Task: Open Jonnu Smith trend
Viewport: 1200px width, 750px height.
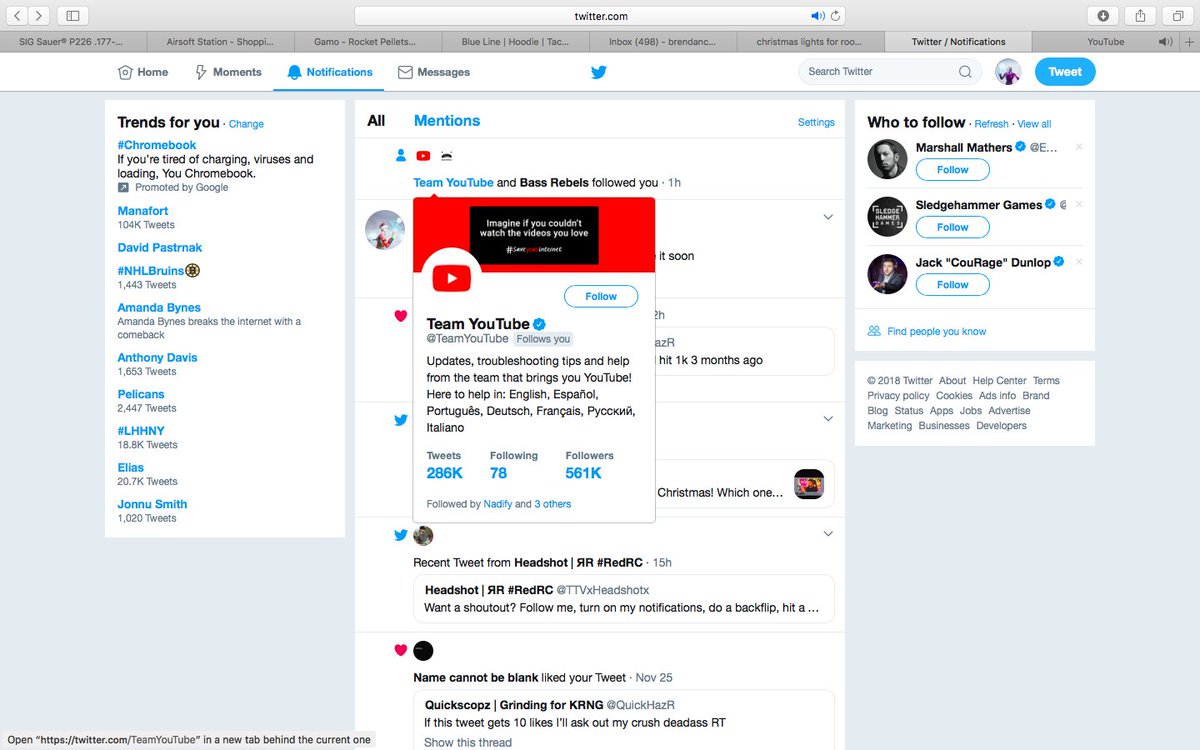Action: click(152, 504)
